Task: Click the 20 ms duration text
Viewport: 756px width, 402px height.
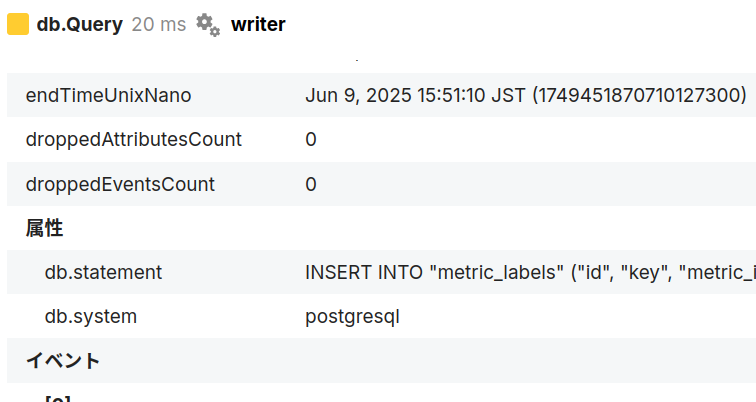Action: (x=159, y=25)
